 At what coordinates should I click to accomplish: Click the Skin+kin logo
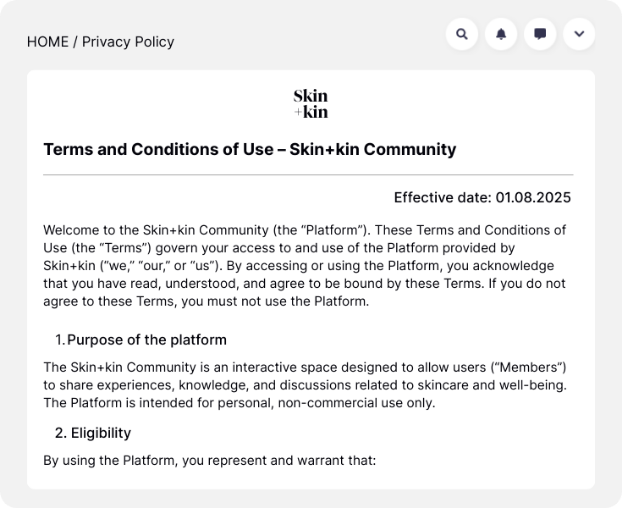310,104
